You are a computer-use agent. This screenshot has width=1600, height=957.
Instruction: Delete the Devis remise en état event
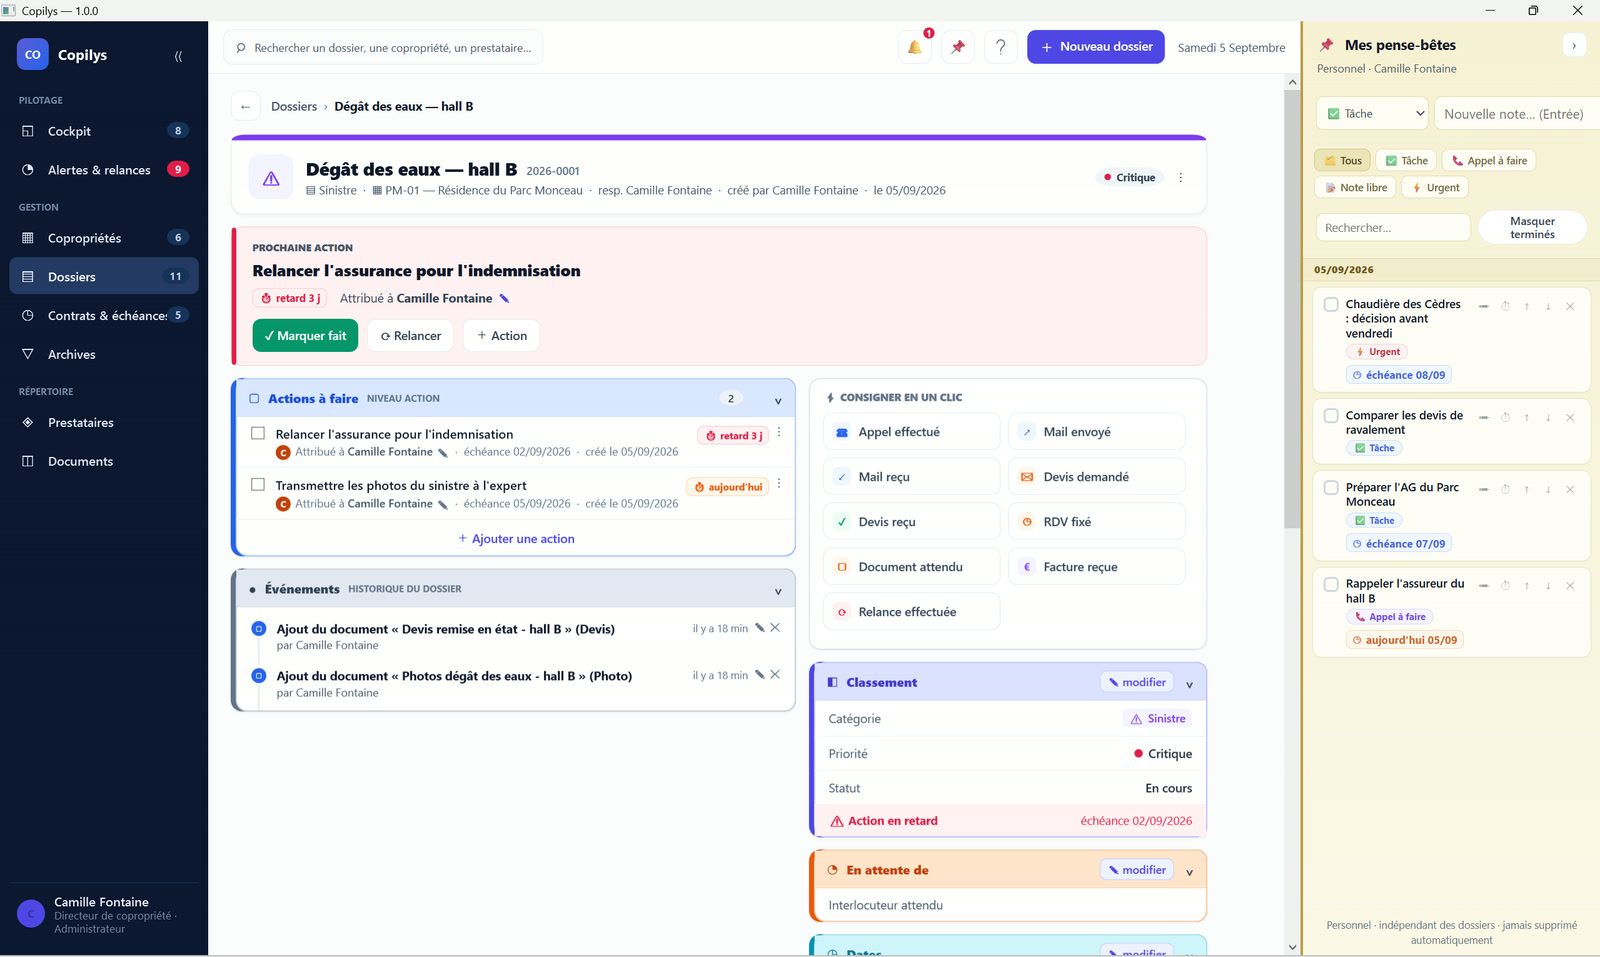coord(775,628)
